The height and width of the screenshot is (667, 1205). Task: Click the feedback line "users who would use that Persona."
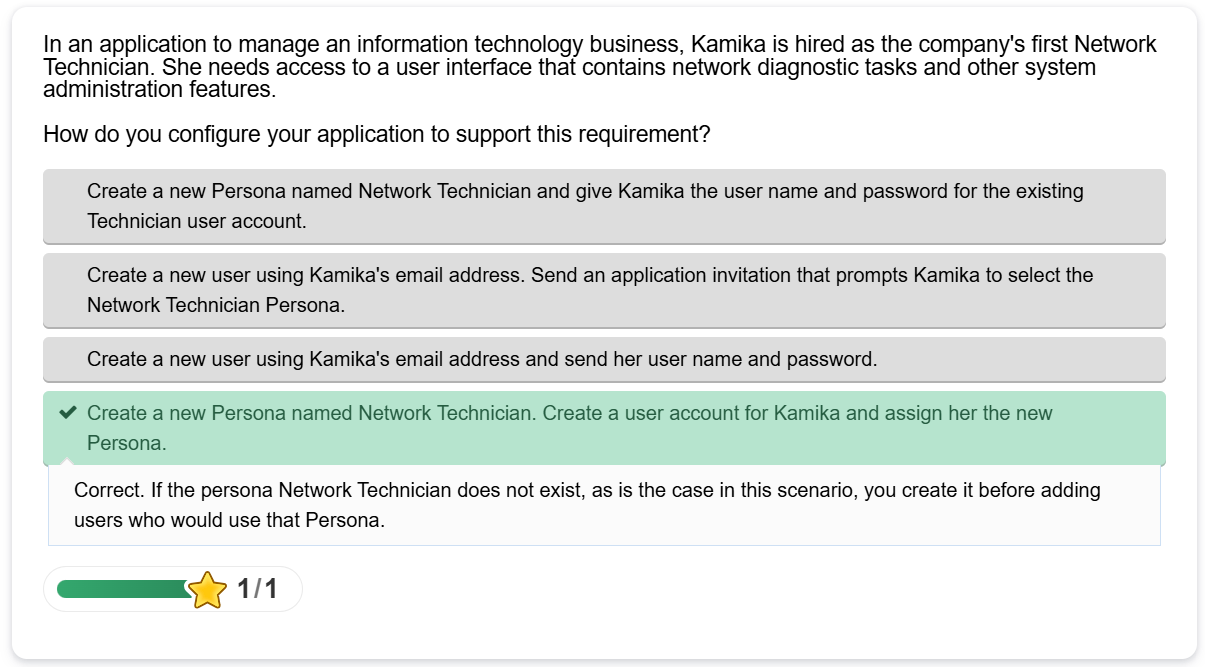coord(229,521)
